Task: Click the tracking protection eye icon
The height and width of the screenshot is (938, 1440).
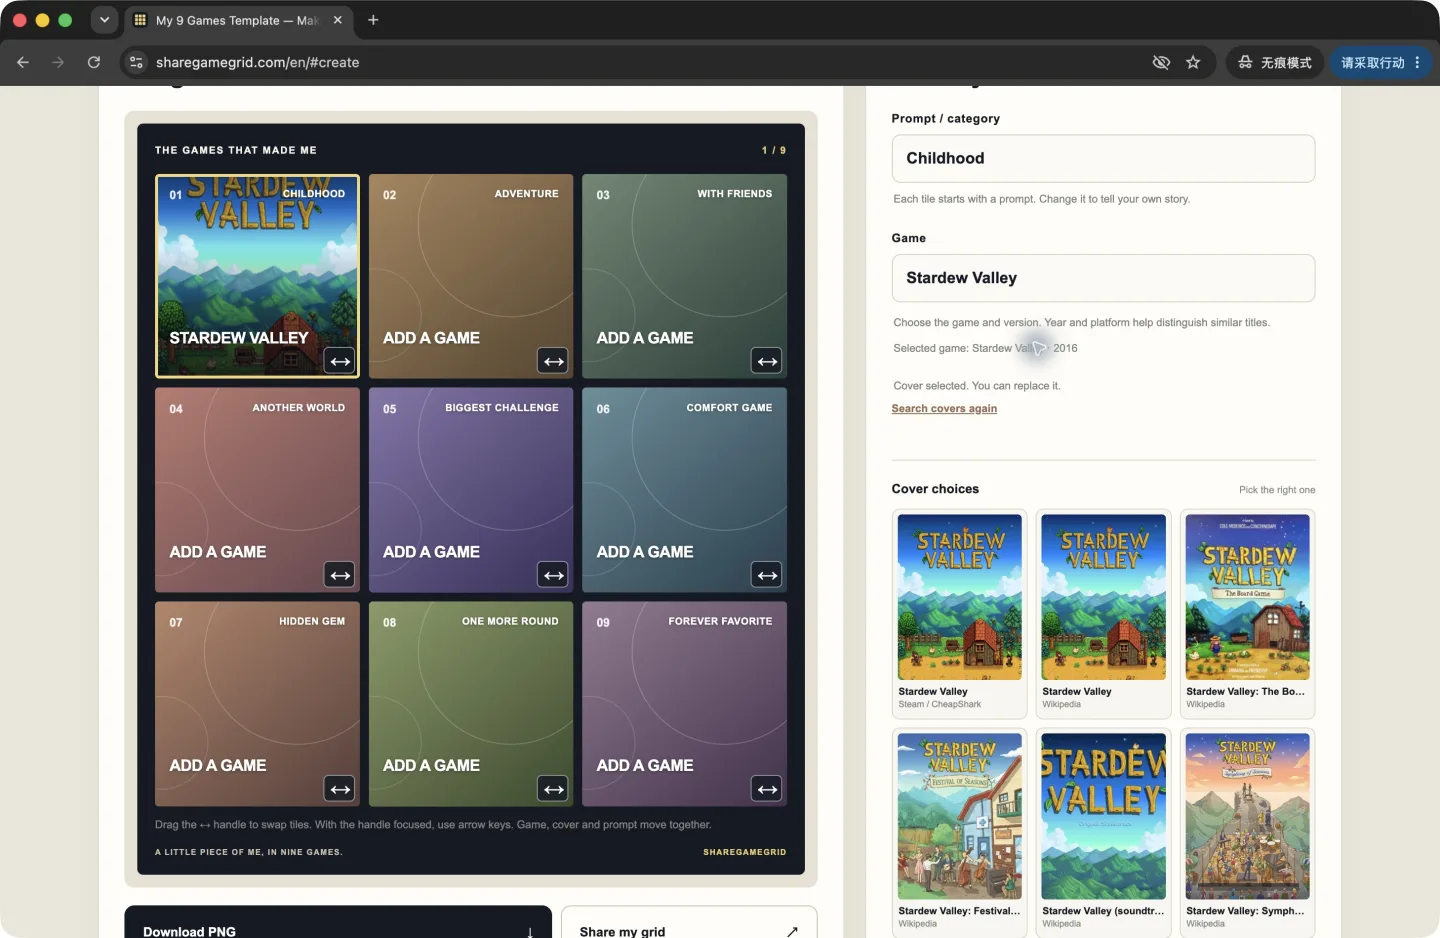Action: [1161, 62]
